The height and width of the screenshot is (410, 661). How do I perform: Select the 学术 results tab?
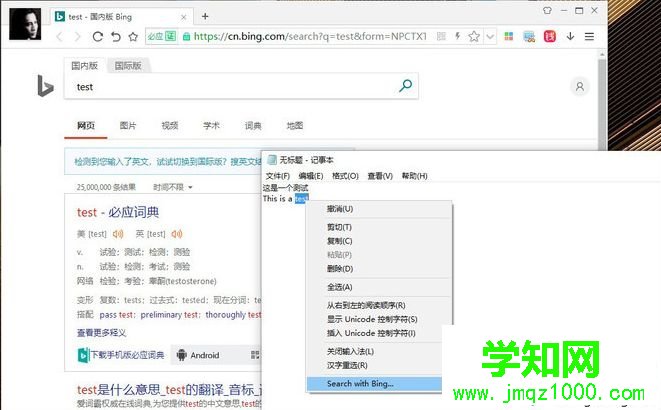211,126
